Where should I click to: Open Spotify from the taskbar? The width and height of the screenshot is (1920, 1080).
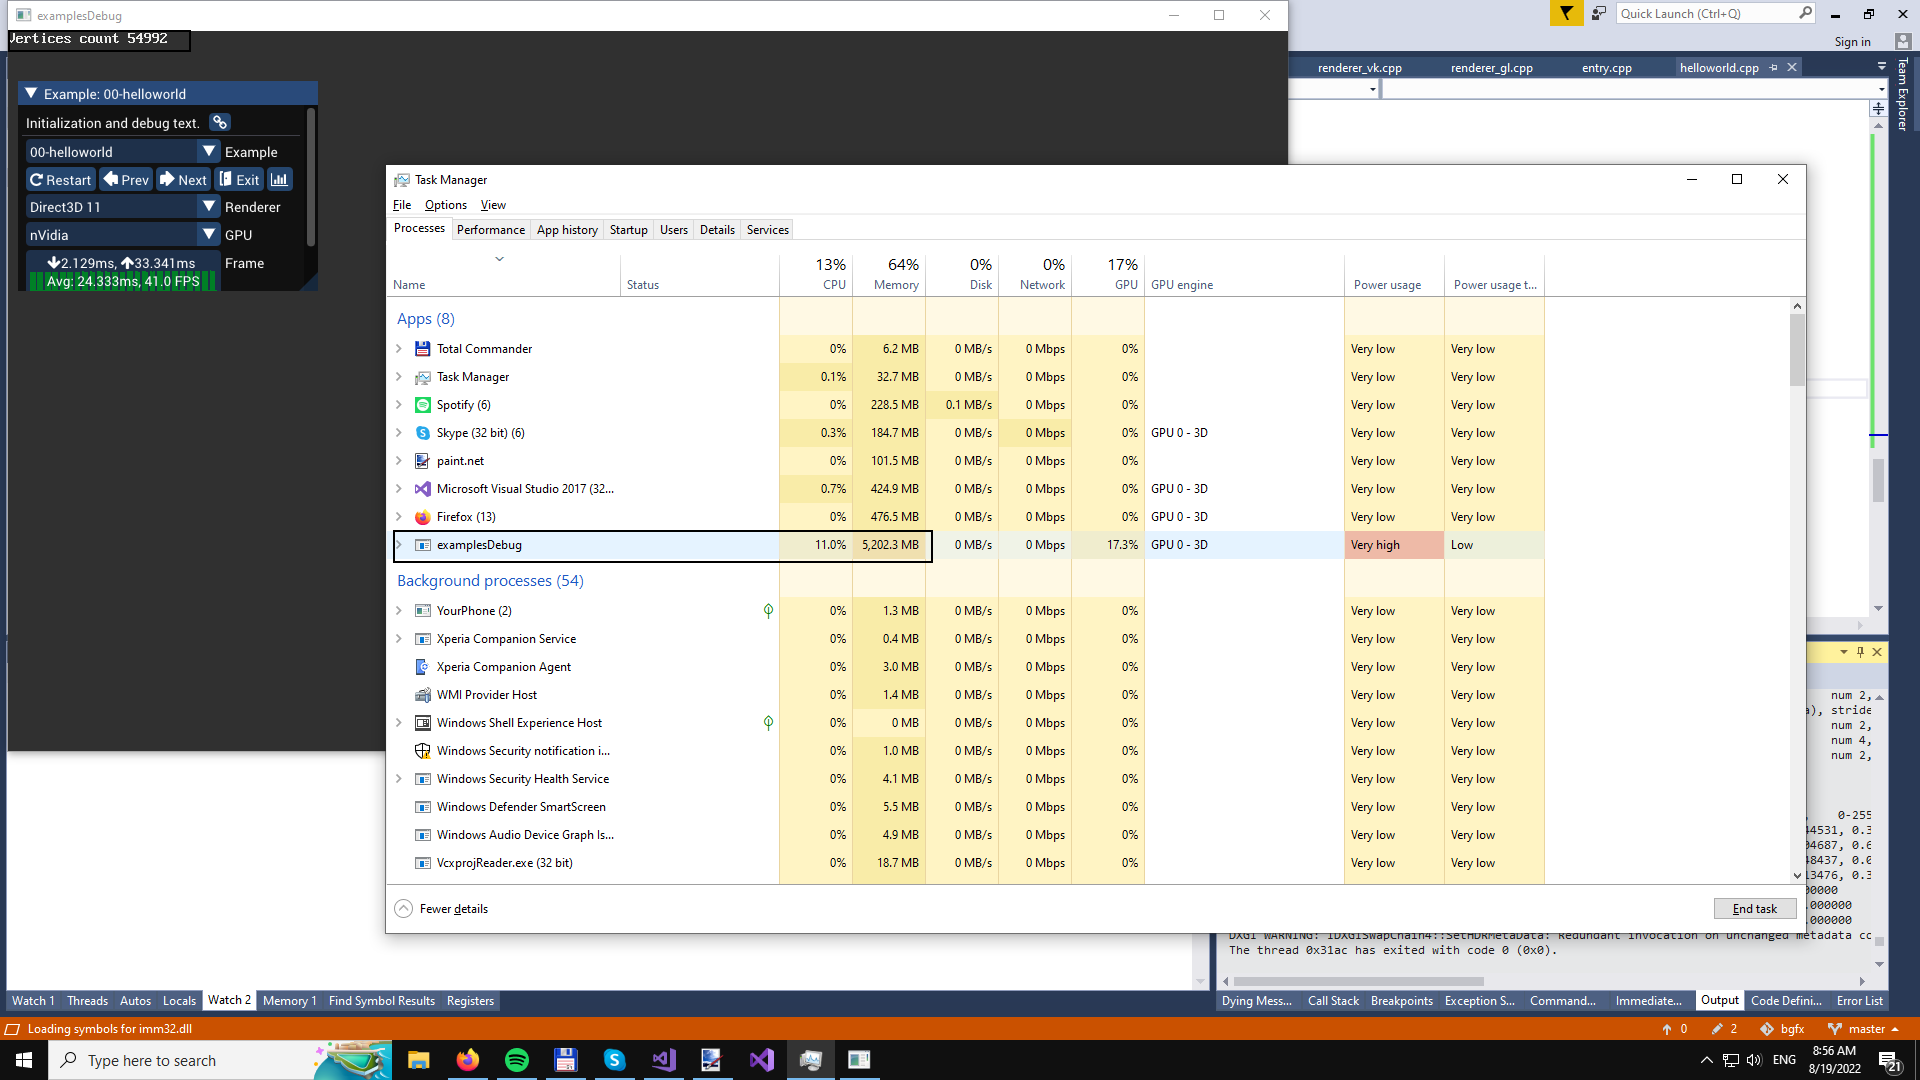click(x=516, y=1060)
